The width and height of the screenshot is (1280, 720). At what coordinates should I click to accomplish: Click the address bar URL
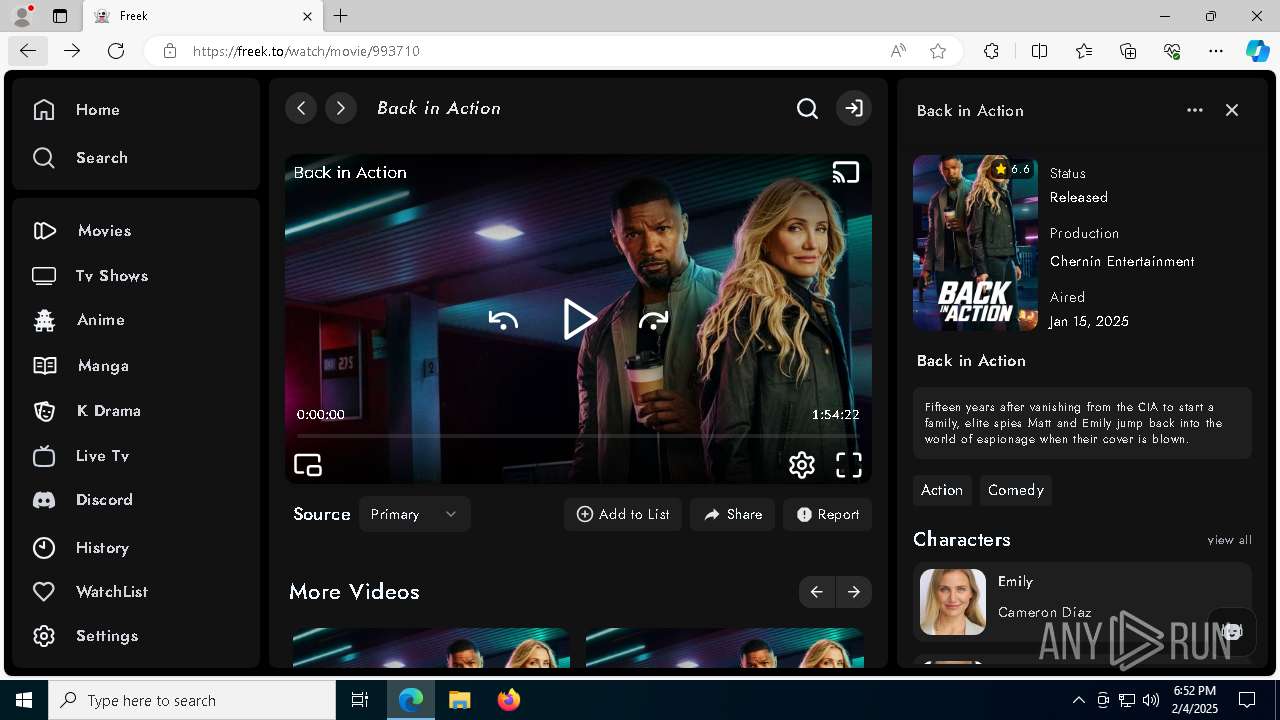click(x=306, y=51)
